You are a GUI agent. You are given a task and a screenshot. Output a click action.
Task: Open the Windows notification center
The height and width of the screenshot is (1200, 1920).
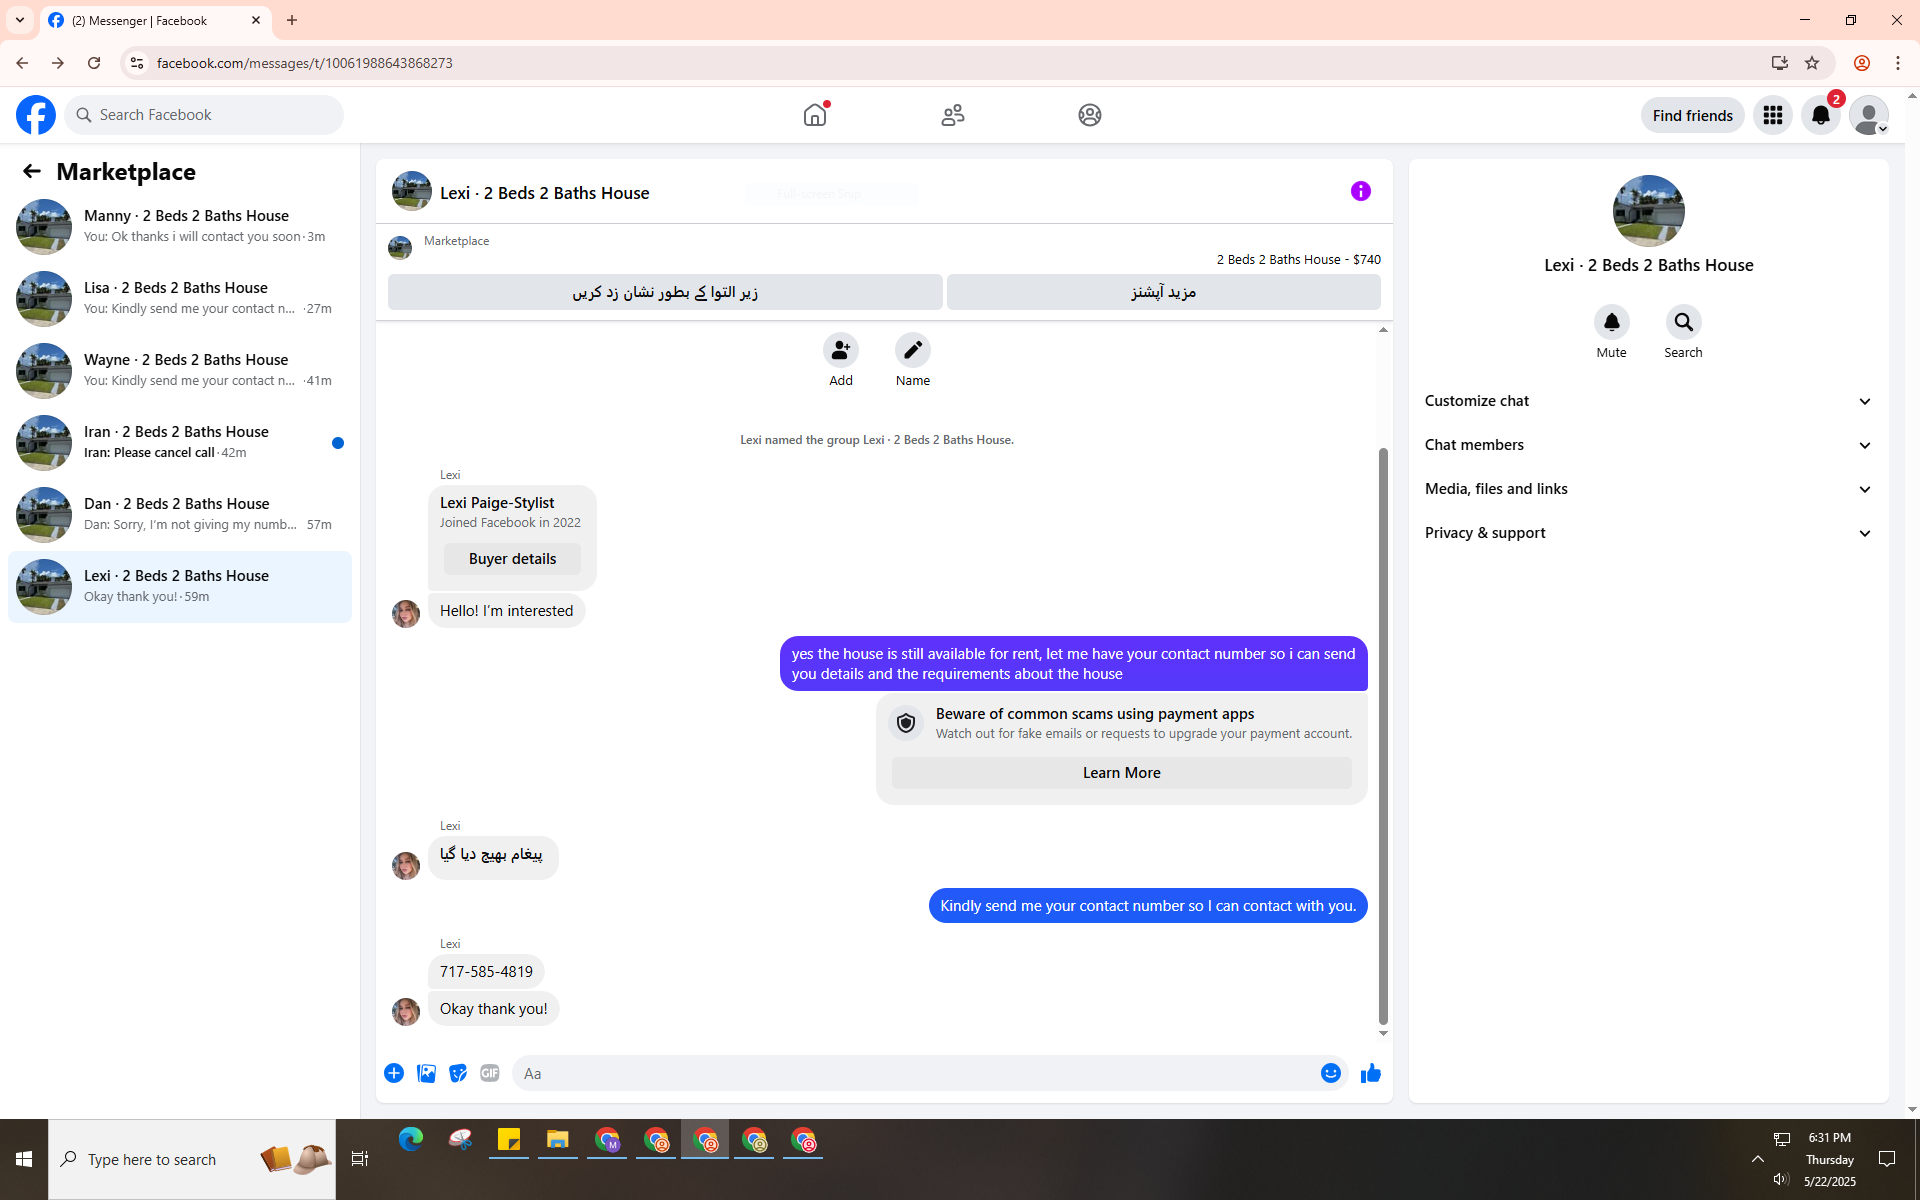click(x=1887, y=1159)
